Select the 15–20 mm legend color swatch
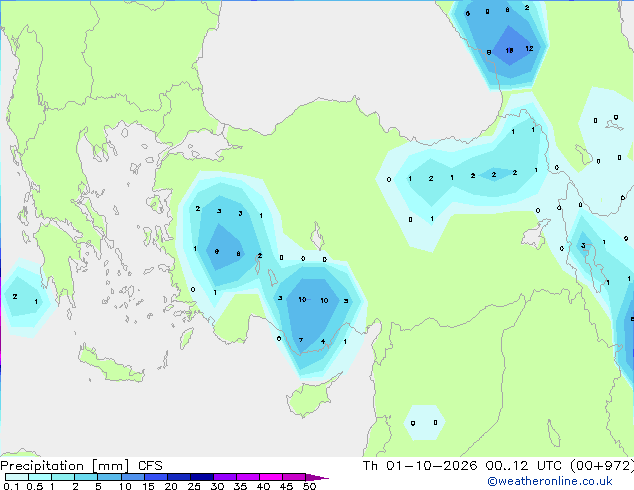Screen dimensions: 634x490 tap(155, 477)
